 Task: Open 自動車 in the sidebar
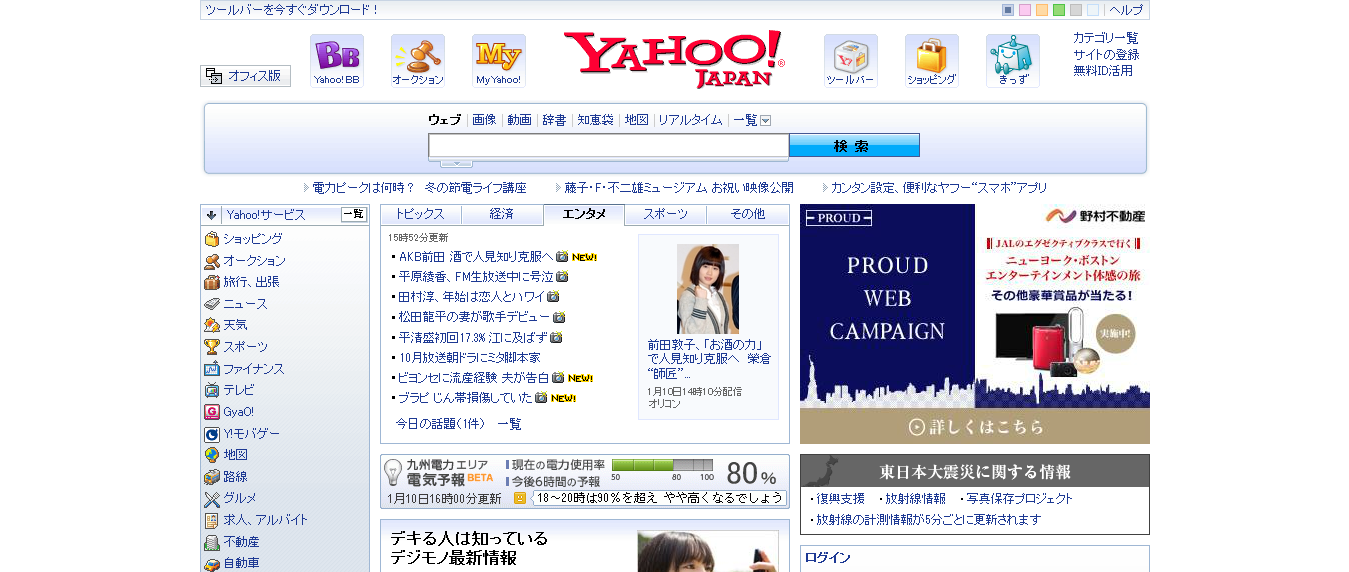[x=241, y=563]
